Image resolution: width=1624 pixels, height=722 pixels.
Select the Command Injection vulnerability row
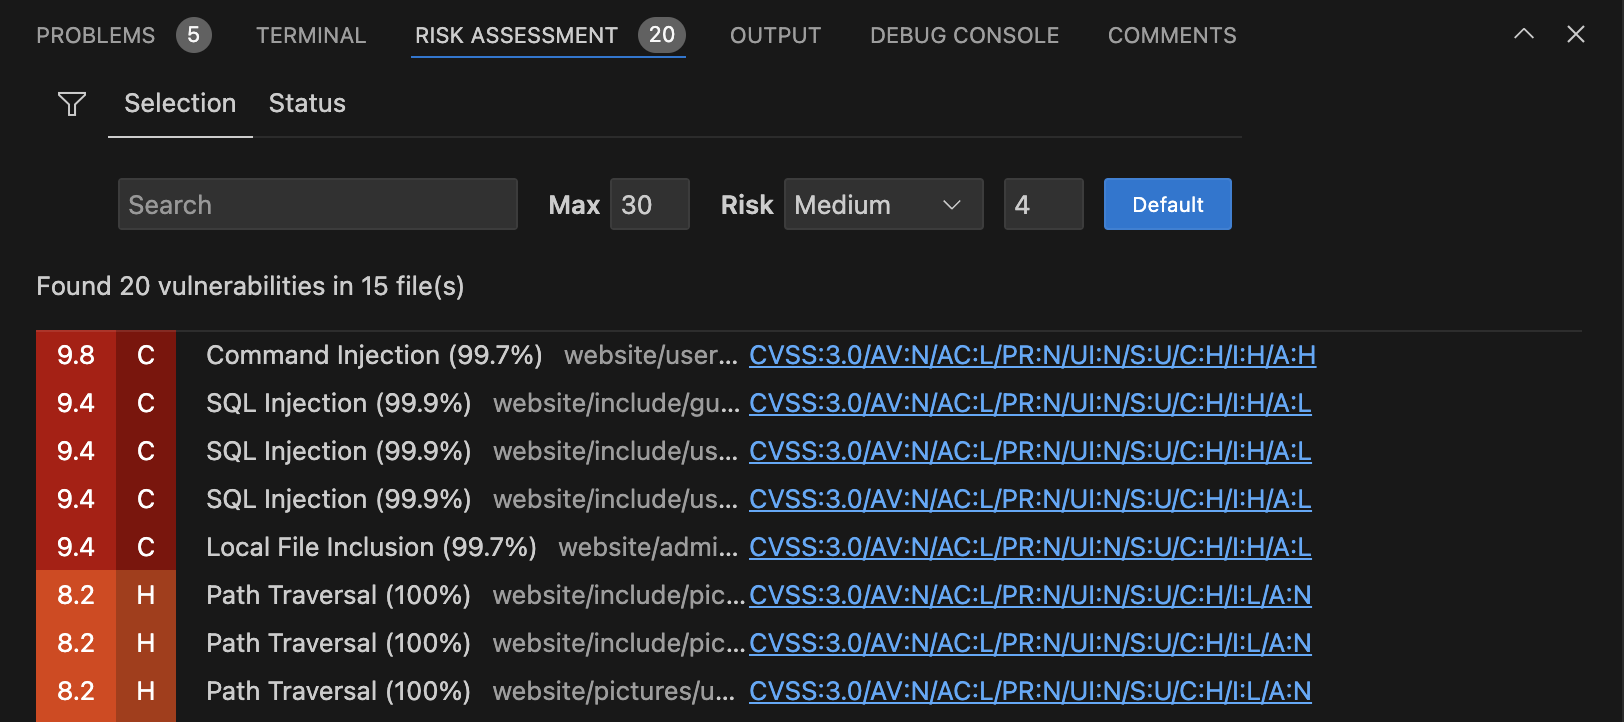tap(374, 355)
